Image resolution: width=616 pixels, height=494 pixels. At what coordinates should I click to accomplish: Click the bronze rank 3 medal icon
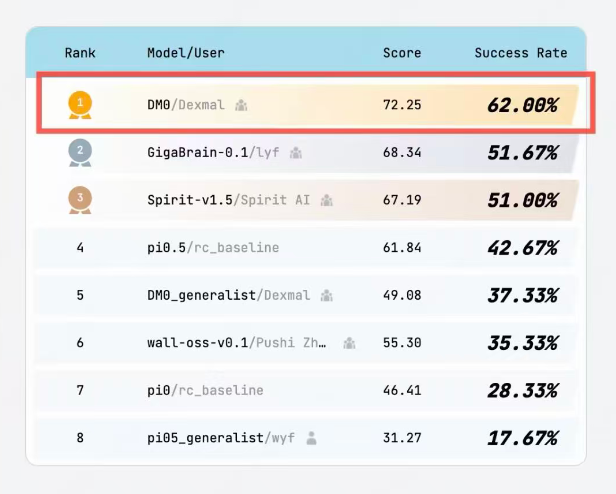tap(80, 200)
